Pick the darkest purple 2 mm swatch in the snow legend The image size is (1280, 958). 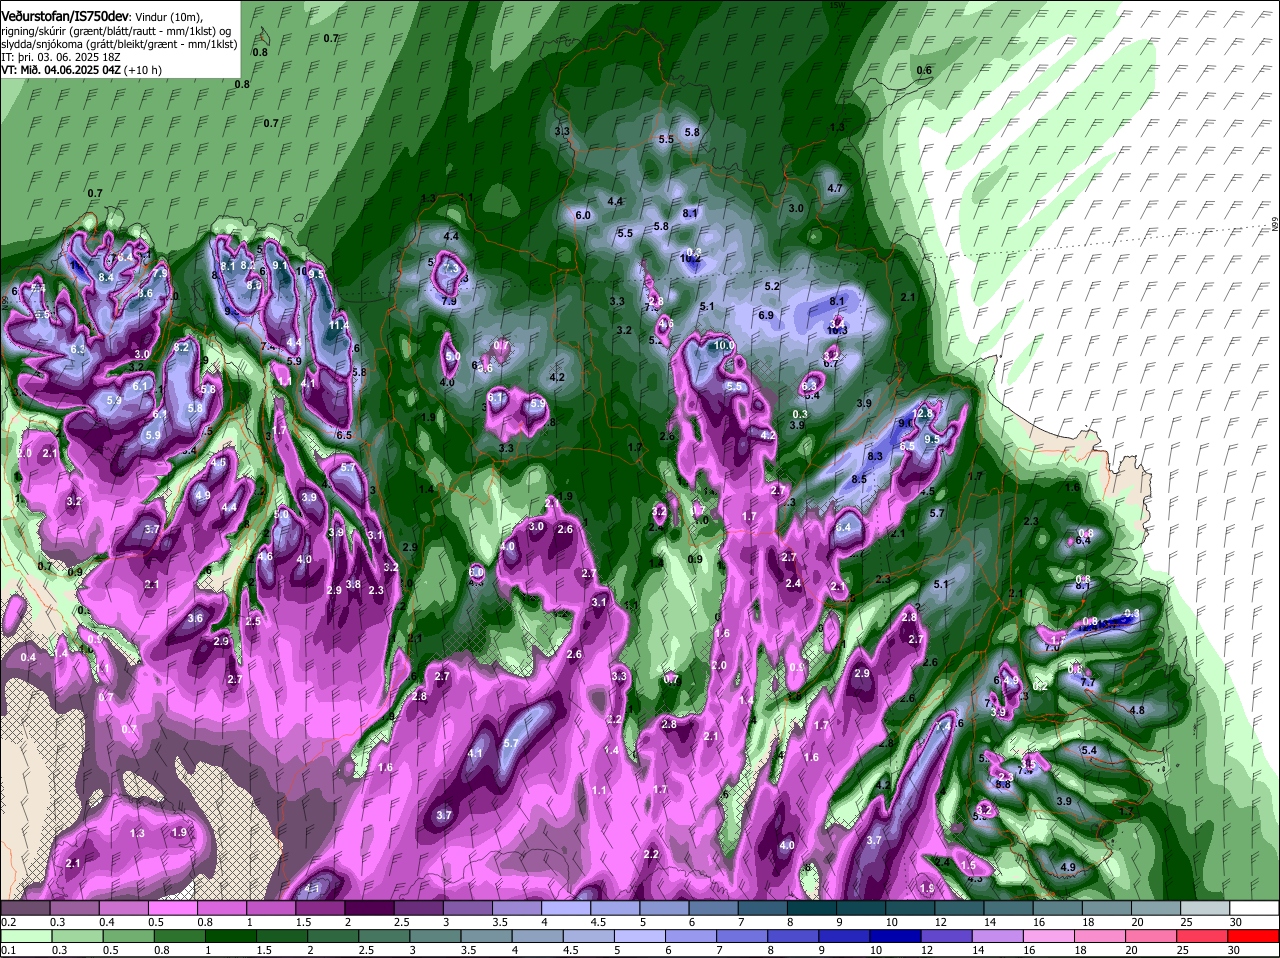click(369, 908)
